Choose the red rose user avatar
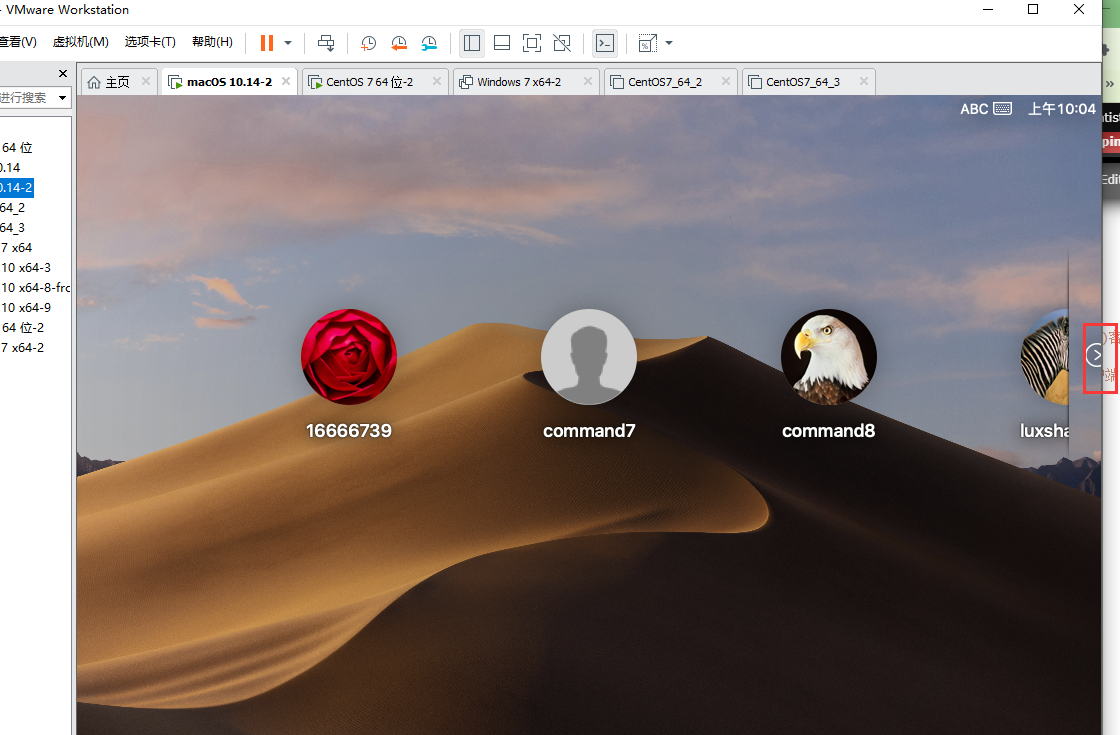Screen dimensions: 1120x735 click(349, 356)
